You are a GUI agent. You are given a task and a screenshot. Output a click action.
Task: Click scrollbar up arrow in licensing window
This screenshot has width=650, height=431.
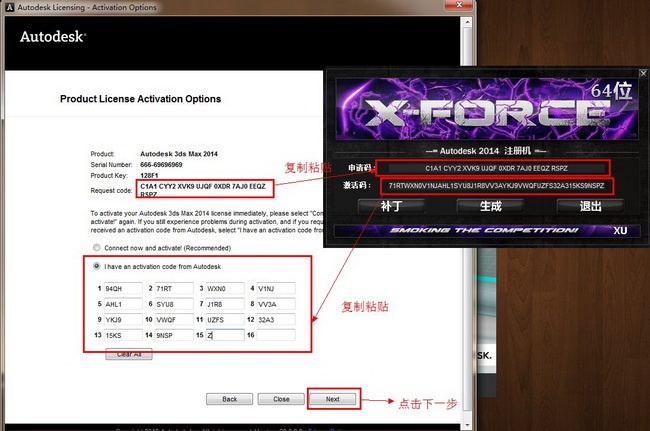pos(467,22)
